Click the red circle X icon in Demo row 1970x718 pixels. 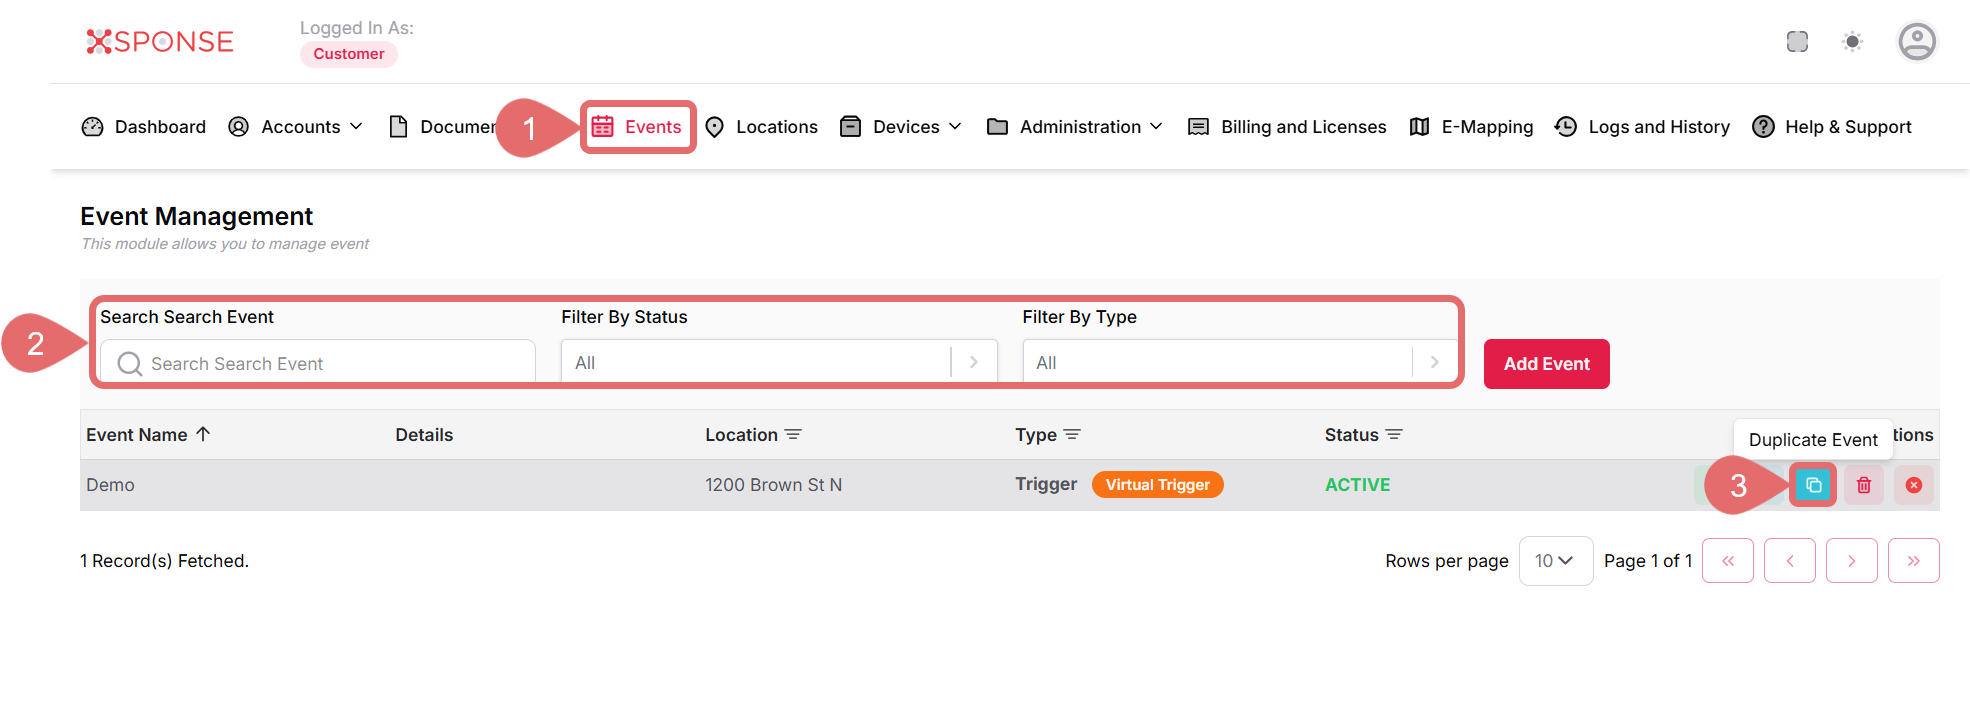pos(1914,486)
